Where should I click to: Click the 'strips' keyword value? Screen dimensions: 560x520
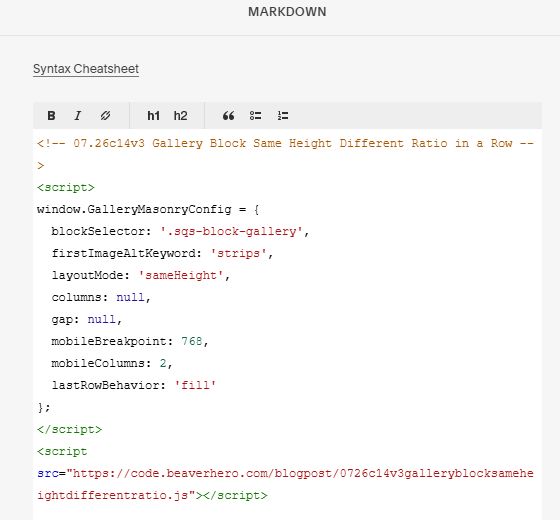[238, 254]
